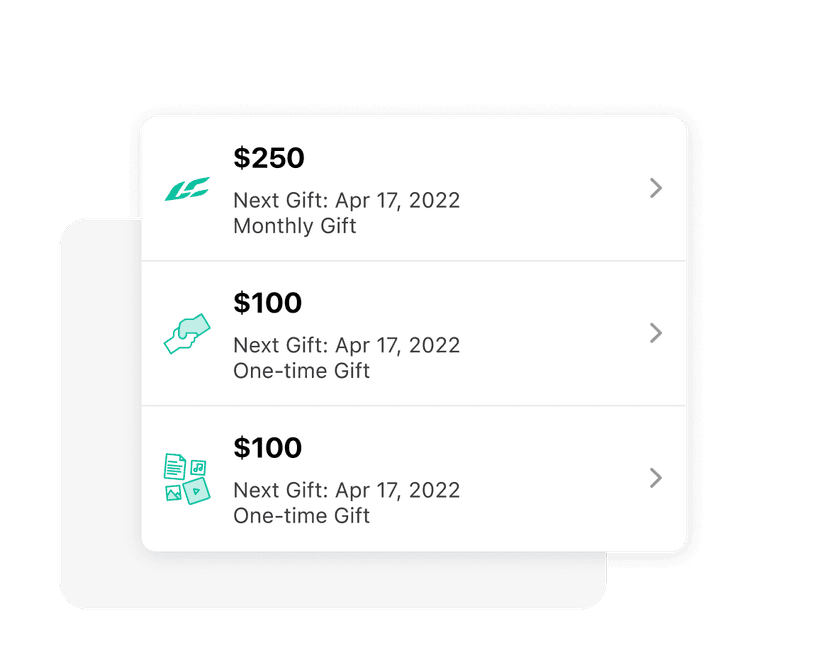Expand the $250 Monthly Gift row chevron
The height and width of the screenshot is (655, 828).
point(655,188)
